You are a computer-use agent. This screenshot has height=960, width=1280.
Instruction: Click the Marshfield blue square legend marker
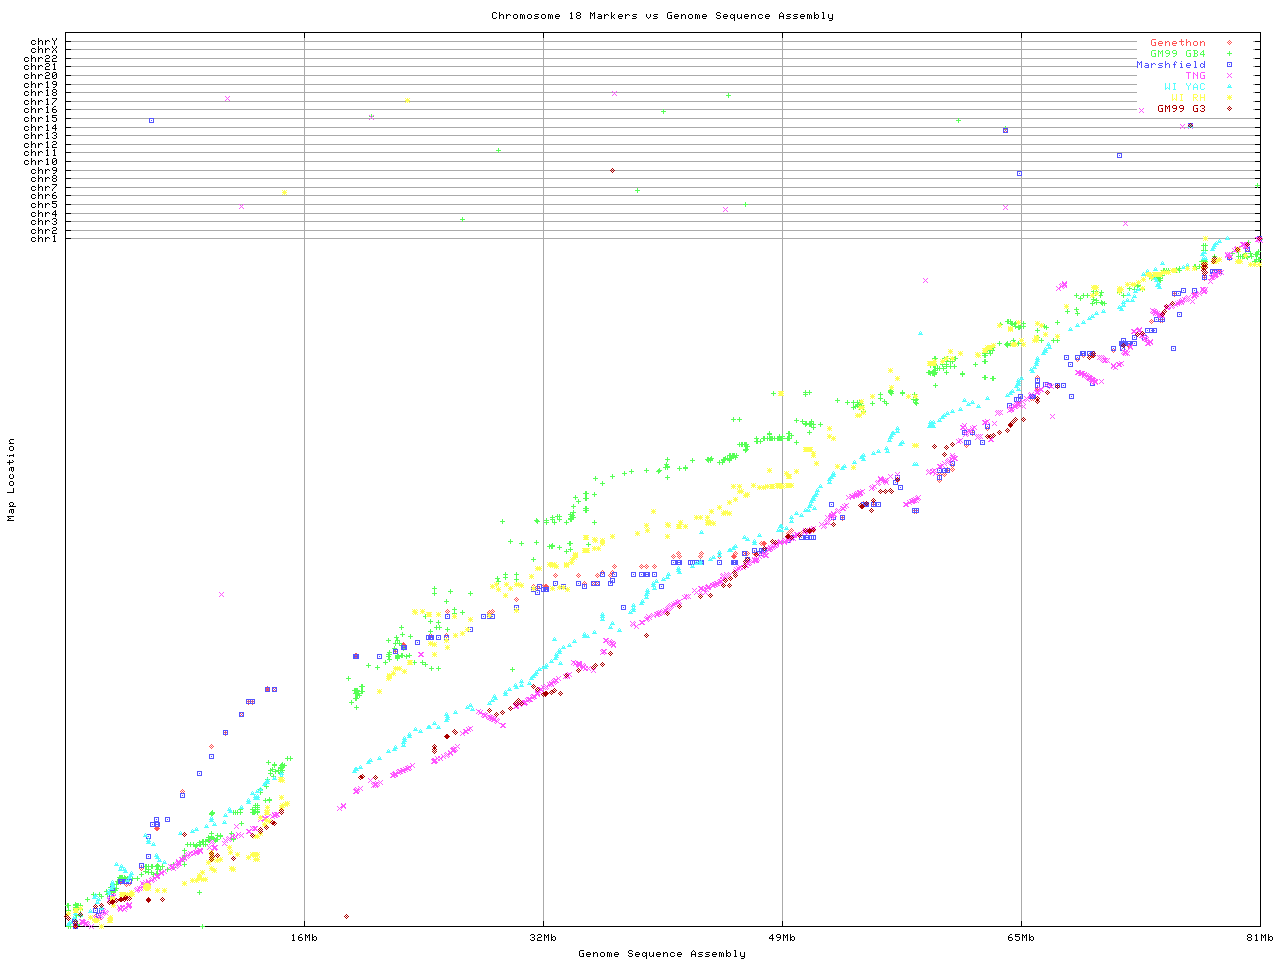(x=1229, y=65)
